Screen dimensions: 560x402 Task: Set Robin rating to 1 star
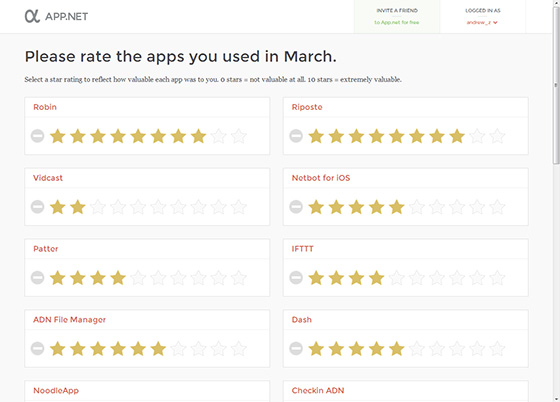[58, 136]
